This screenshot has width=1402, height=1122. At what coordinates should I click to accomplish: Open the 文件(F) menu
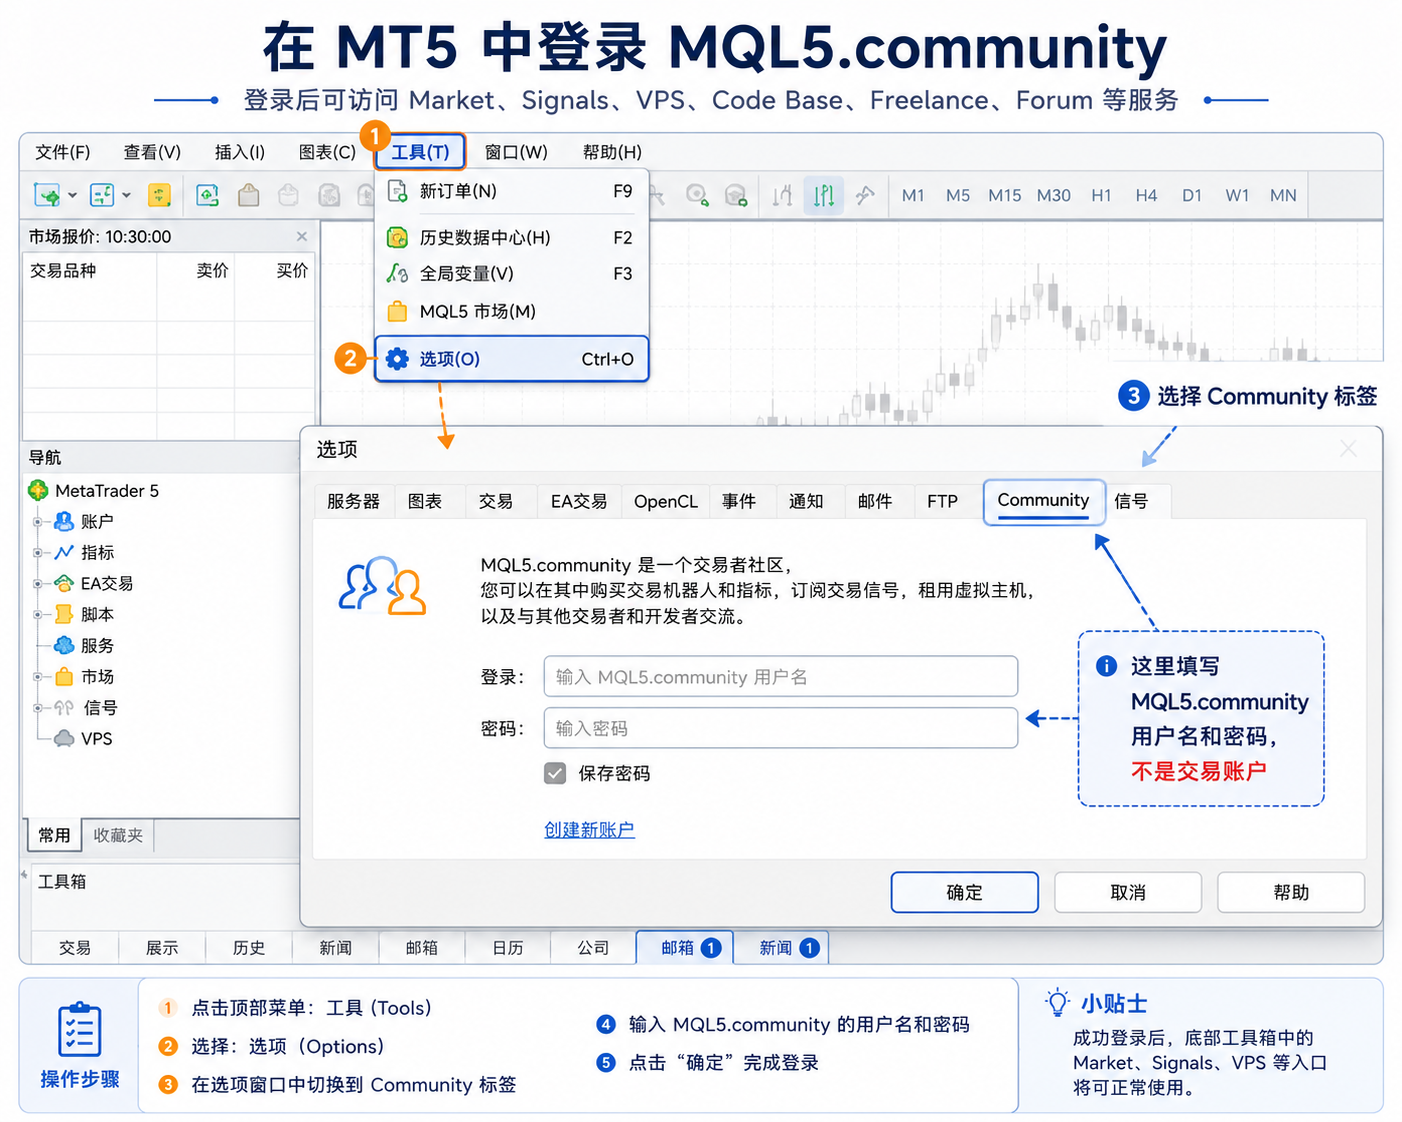coord(62,152)
